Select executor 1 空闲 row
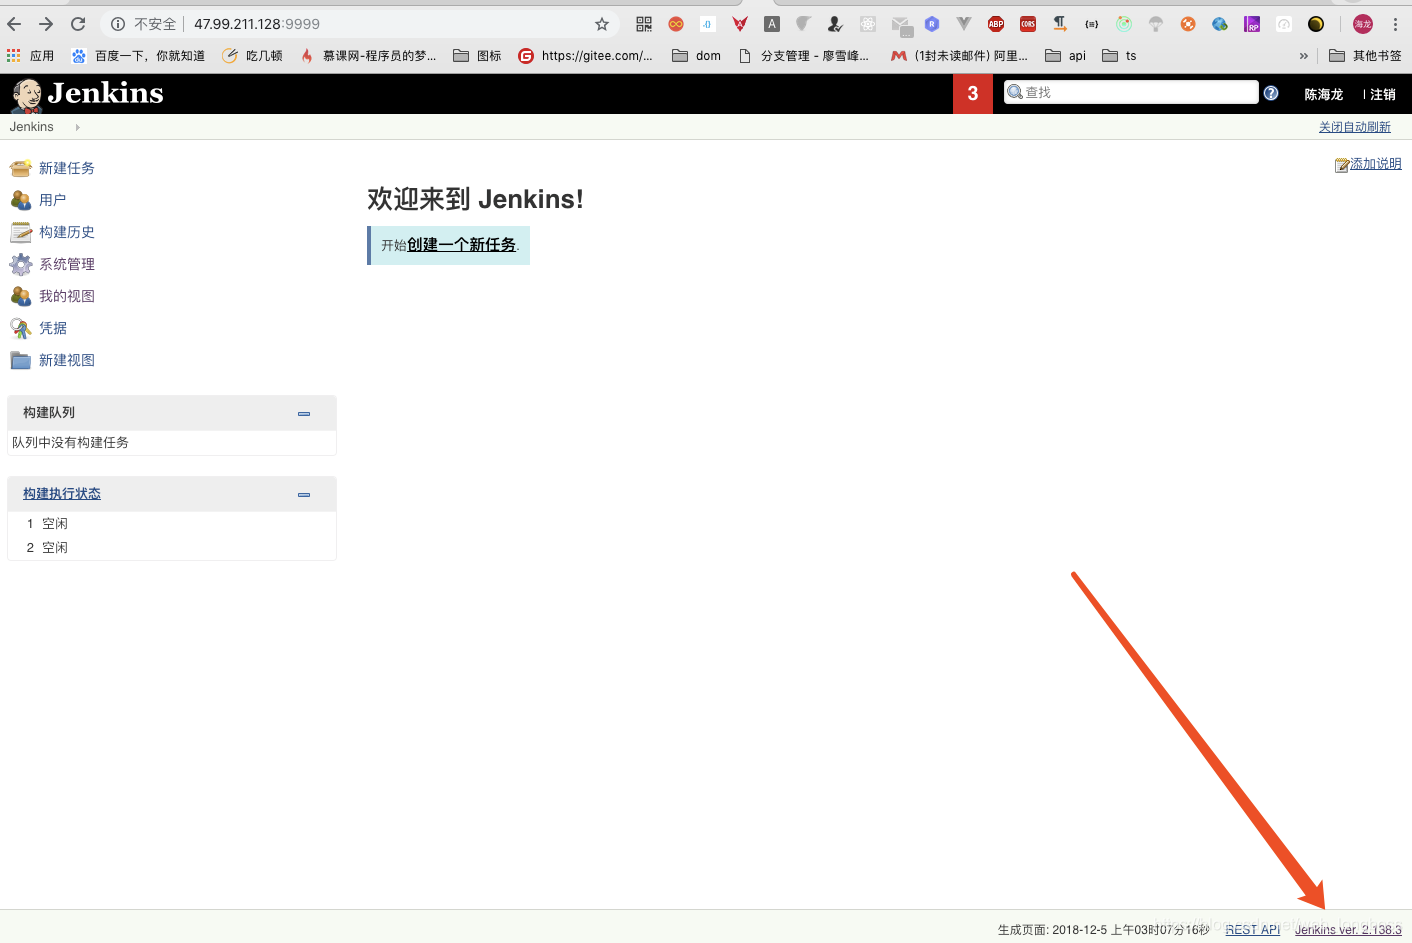Screen dimensions: 1412x943 172,524
